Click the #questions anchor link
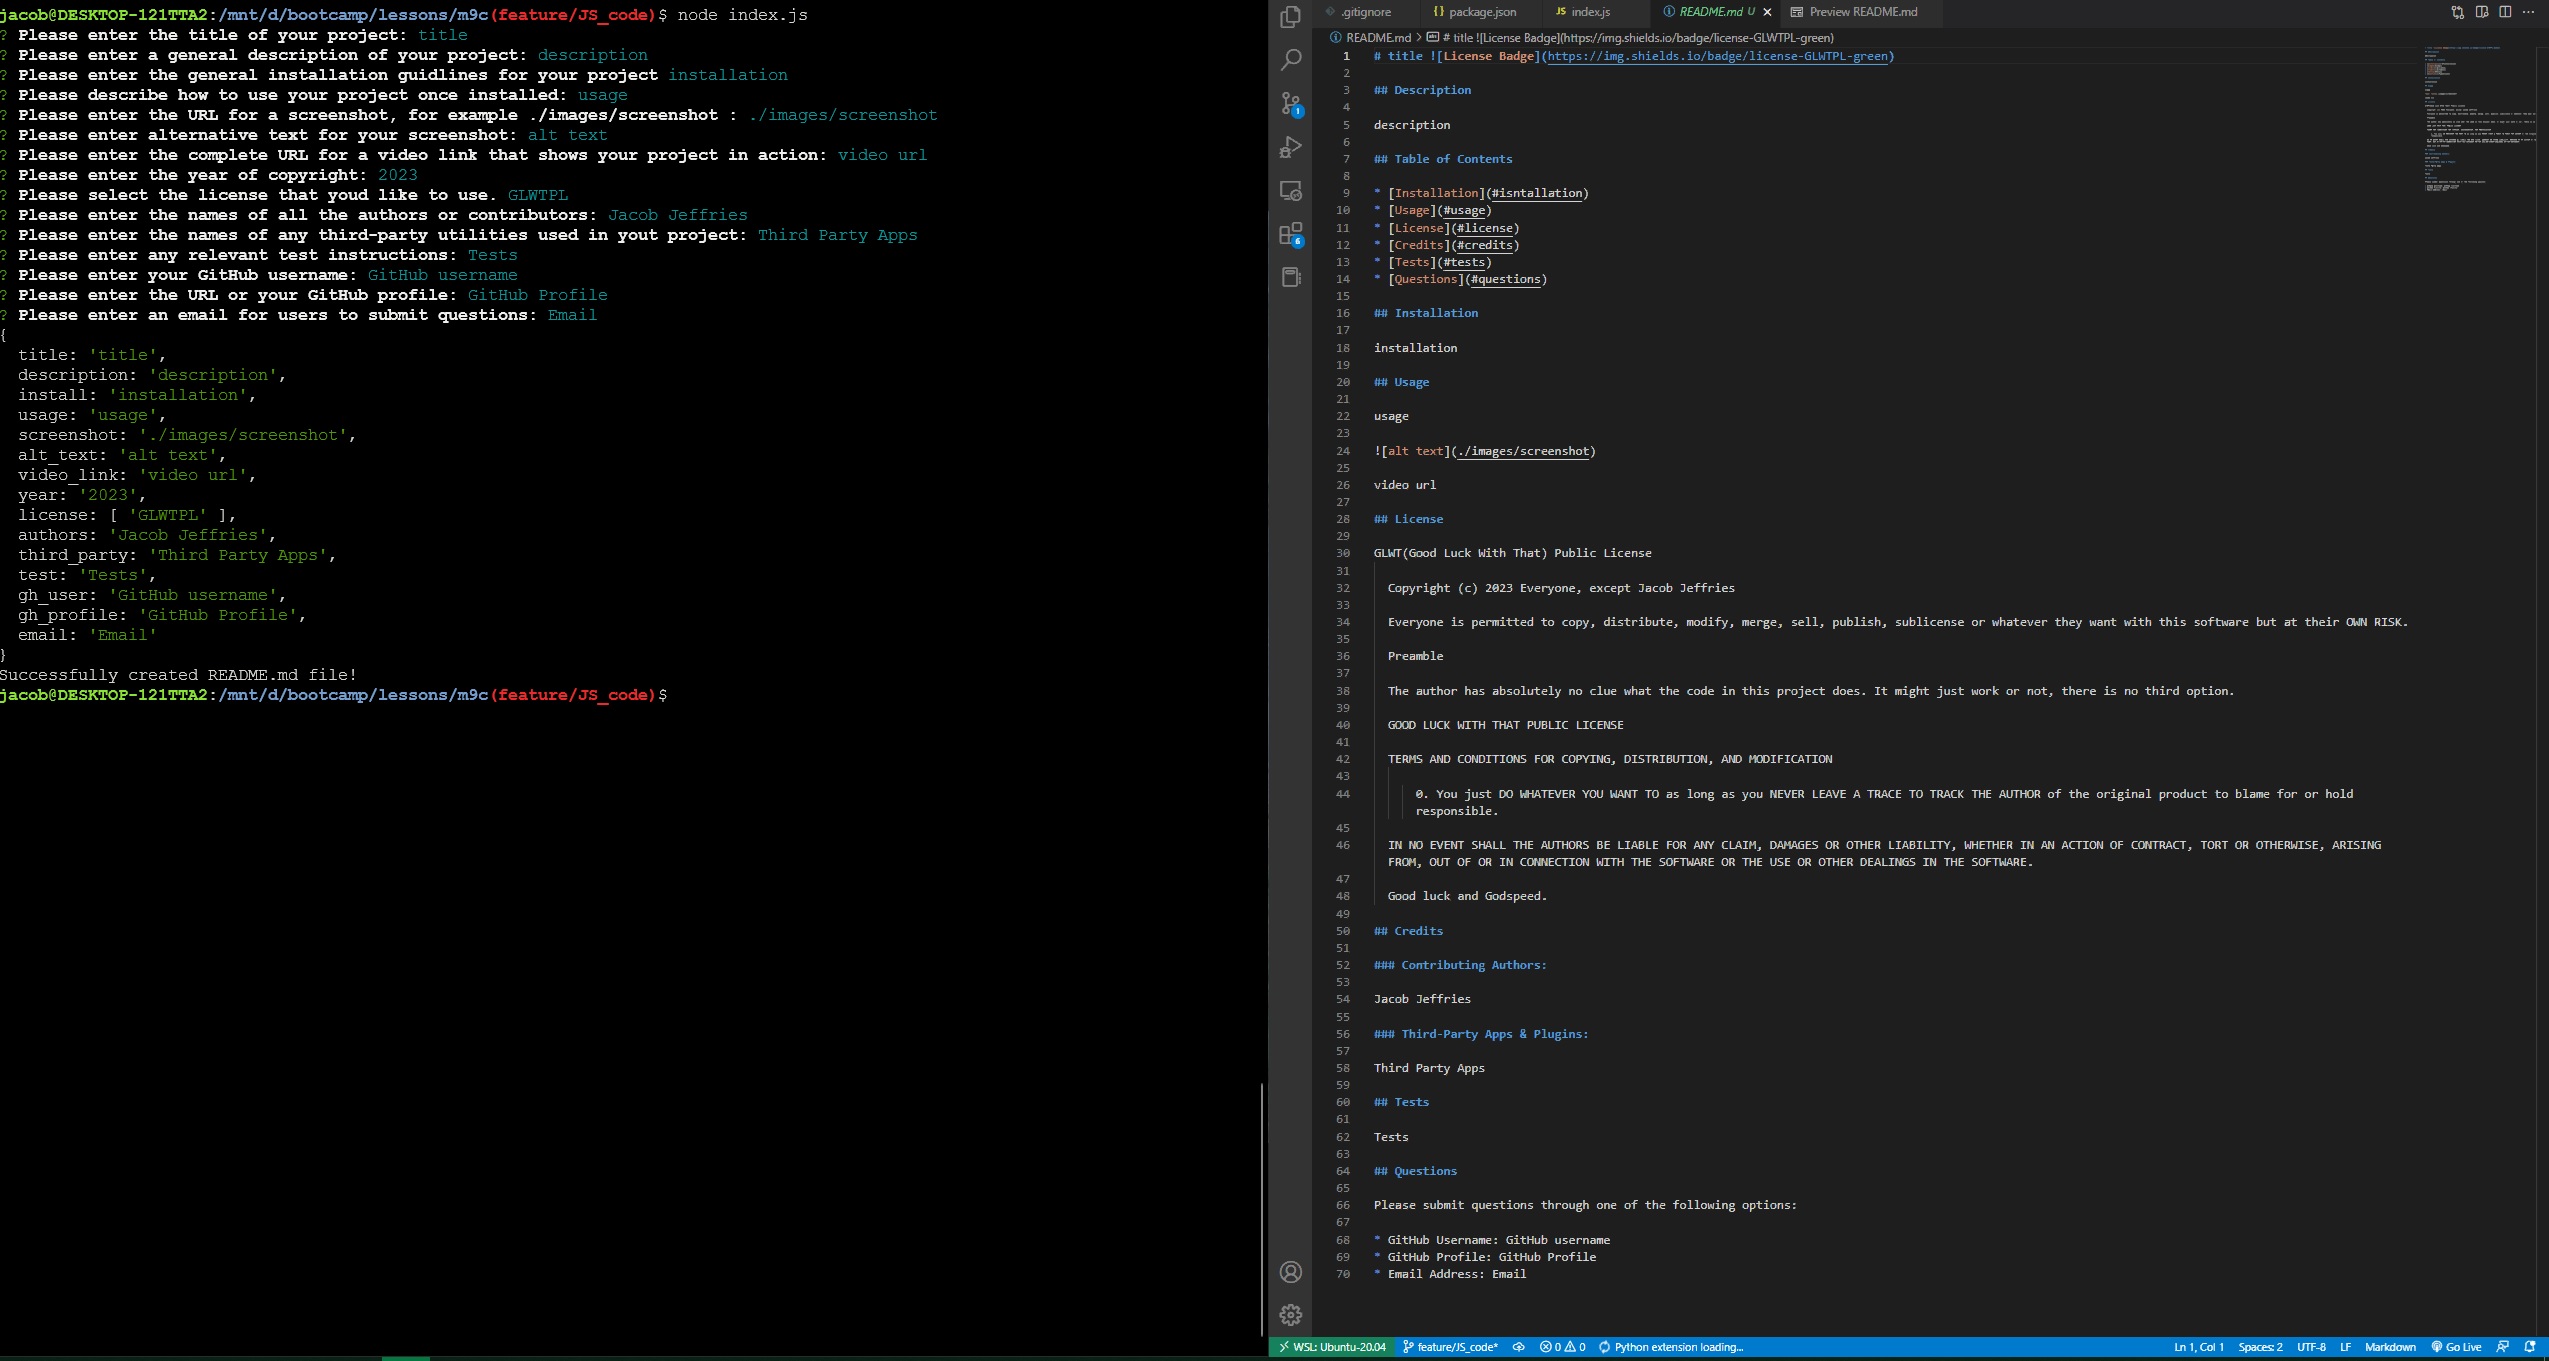The width and height of the screenshot is (2549, 1361). coord(1506,279)
